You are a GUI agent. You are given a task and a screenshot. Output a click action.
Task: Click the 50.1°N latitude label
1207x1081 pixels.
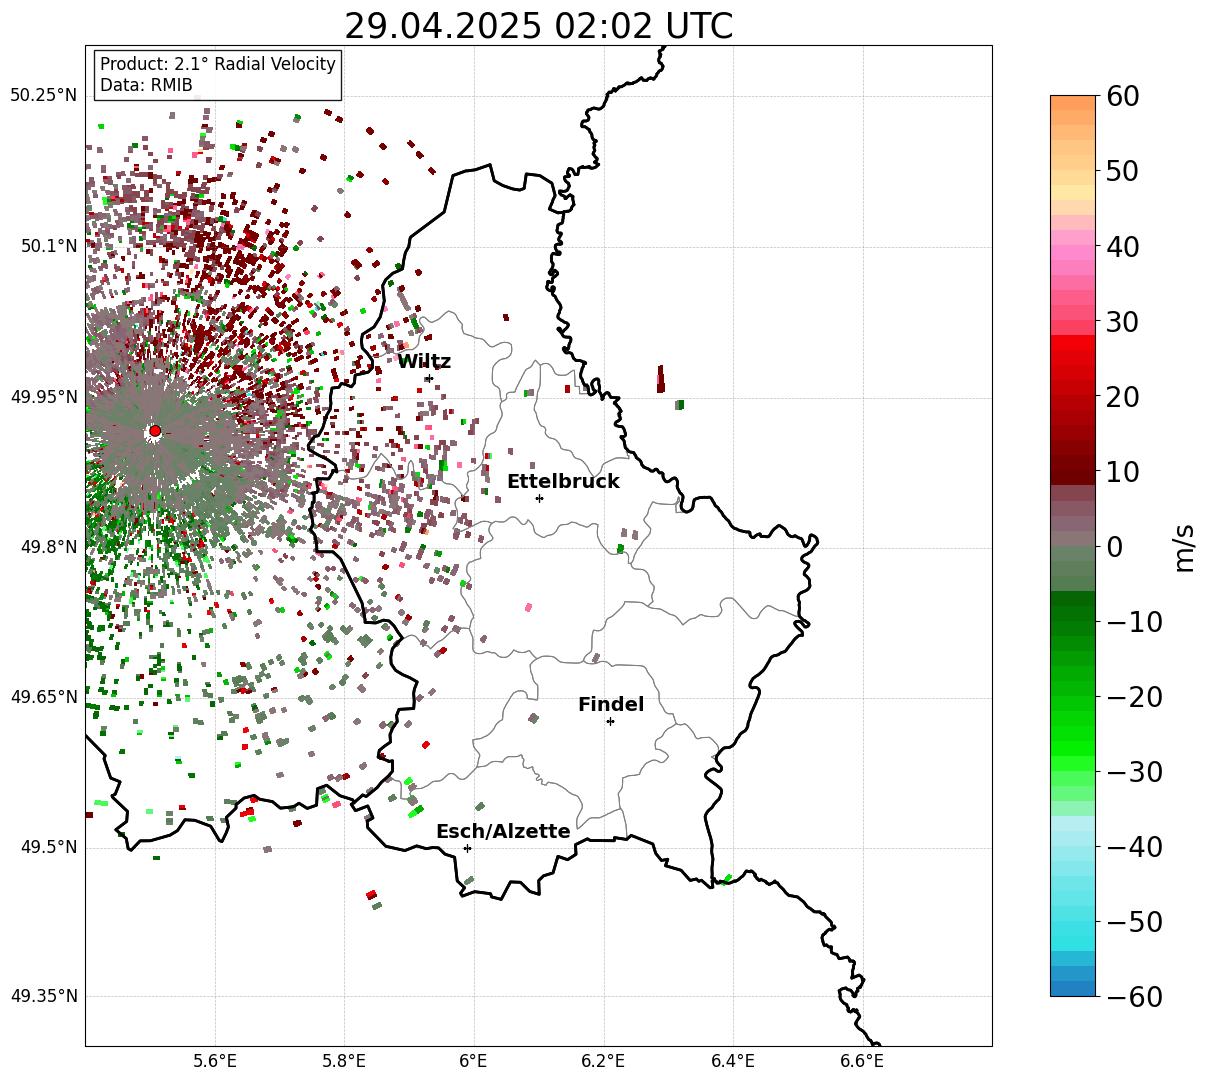[49, 246]
